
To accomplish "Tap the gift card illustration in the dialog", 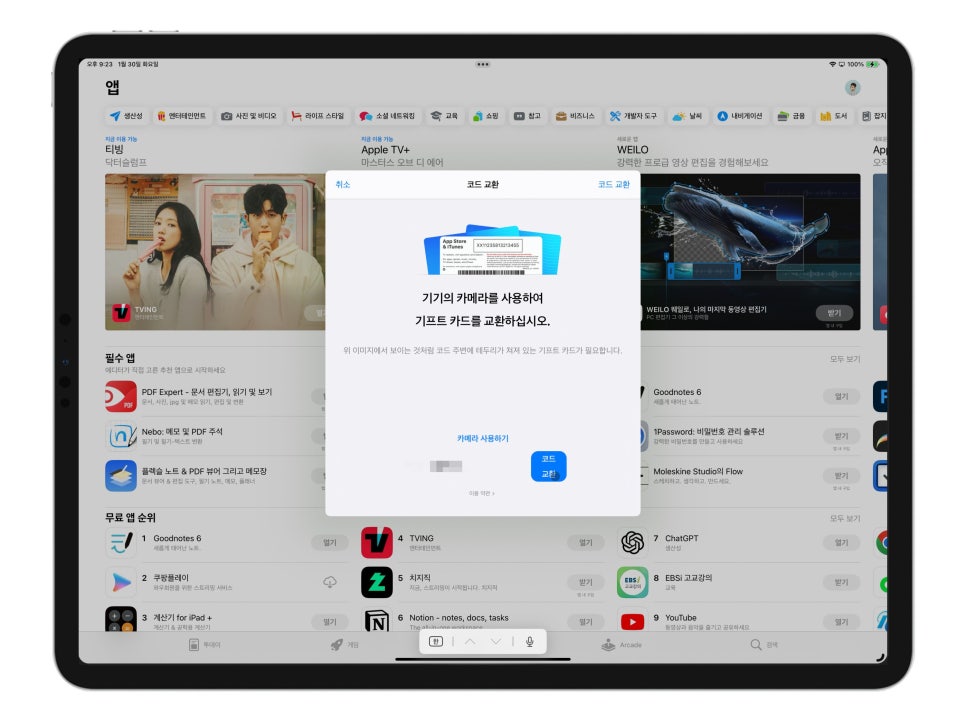I will tap(492, 249).
